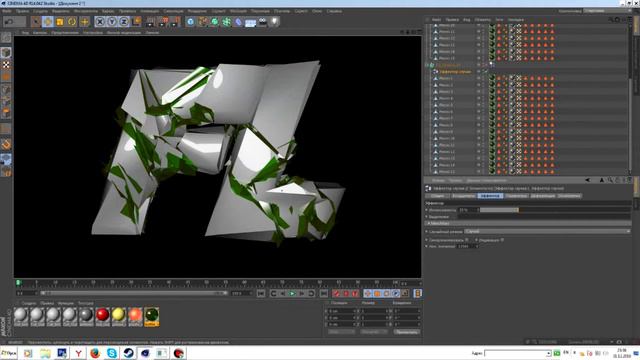Switch to Координаты tab in attributes
The width and height of the screenshot is (640, 360).
pyautogui.click(x=464, y=196)
